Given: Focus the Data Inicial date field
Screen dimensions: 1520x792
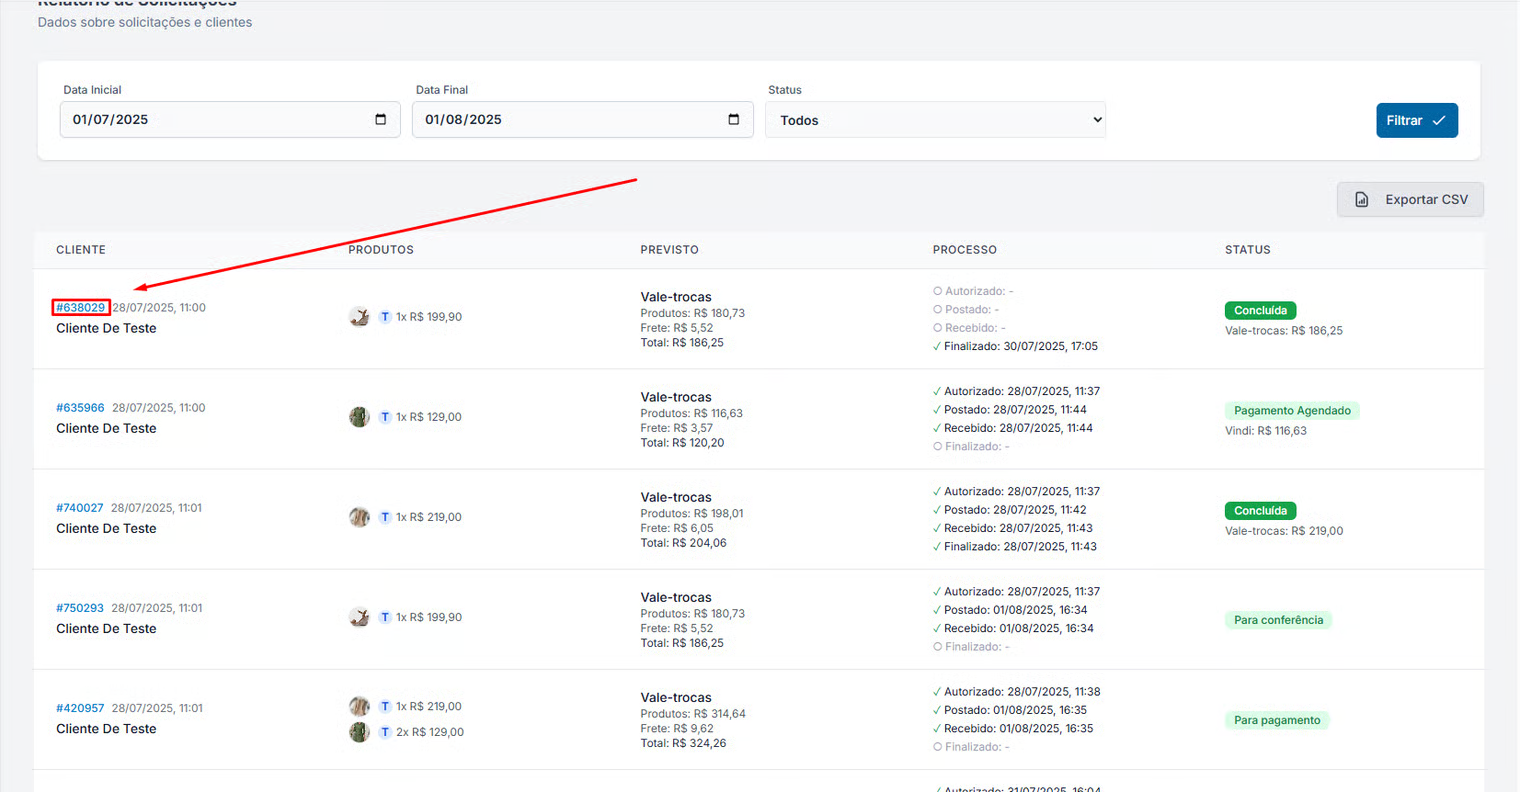Looking at the screenshot, I should point(230,120).
